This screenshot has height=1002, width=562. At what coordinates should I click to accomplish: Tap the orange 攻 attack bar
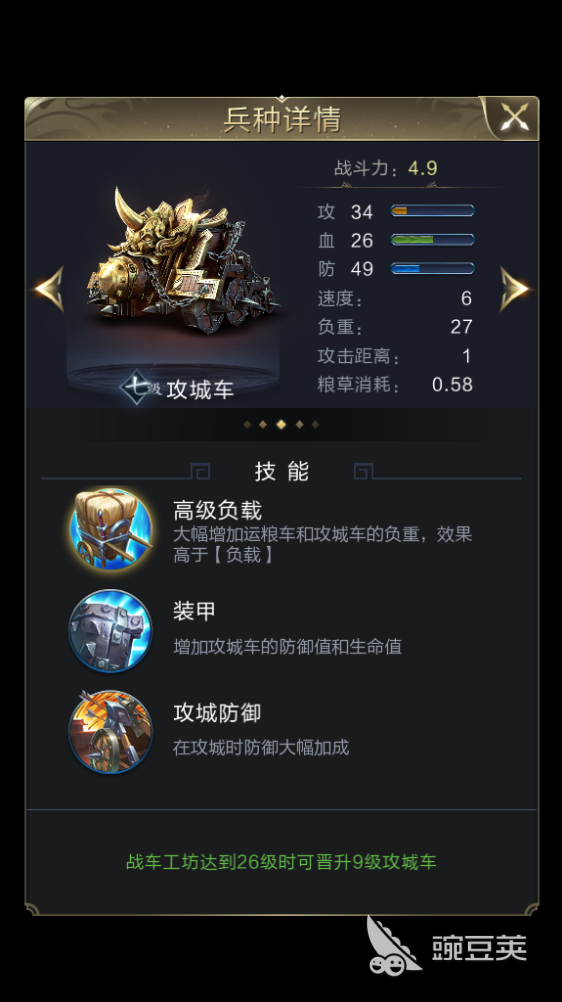point(432,210)
